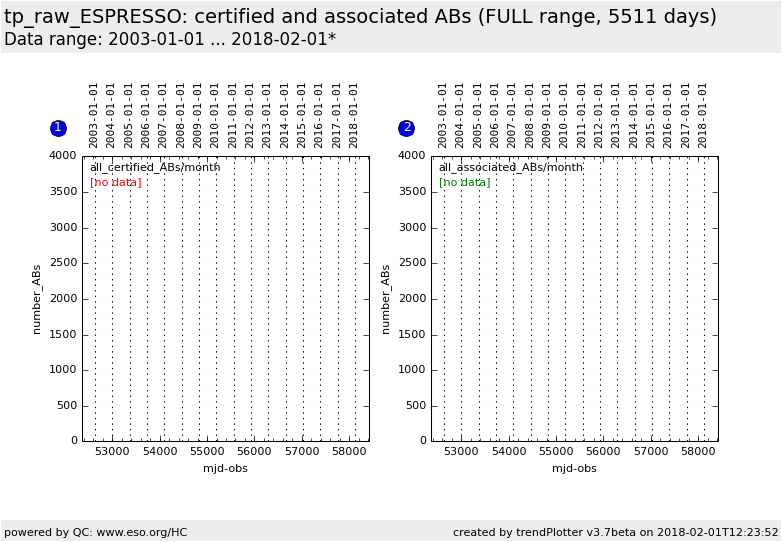
Task: Click the Data range 2003-01-01 to 2018-02-01 line
Action: coord(170,39)
